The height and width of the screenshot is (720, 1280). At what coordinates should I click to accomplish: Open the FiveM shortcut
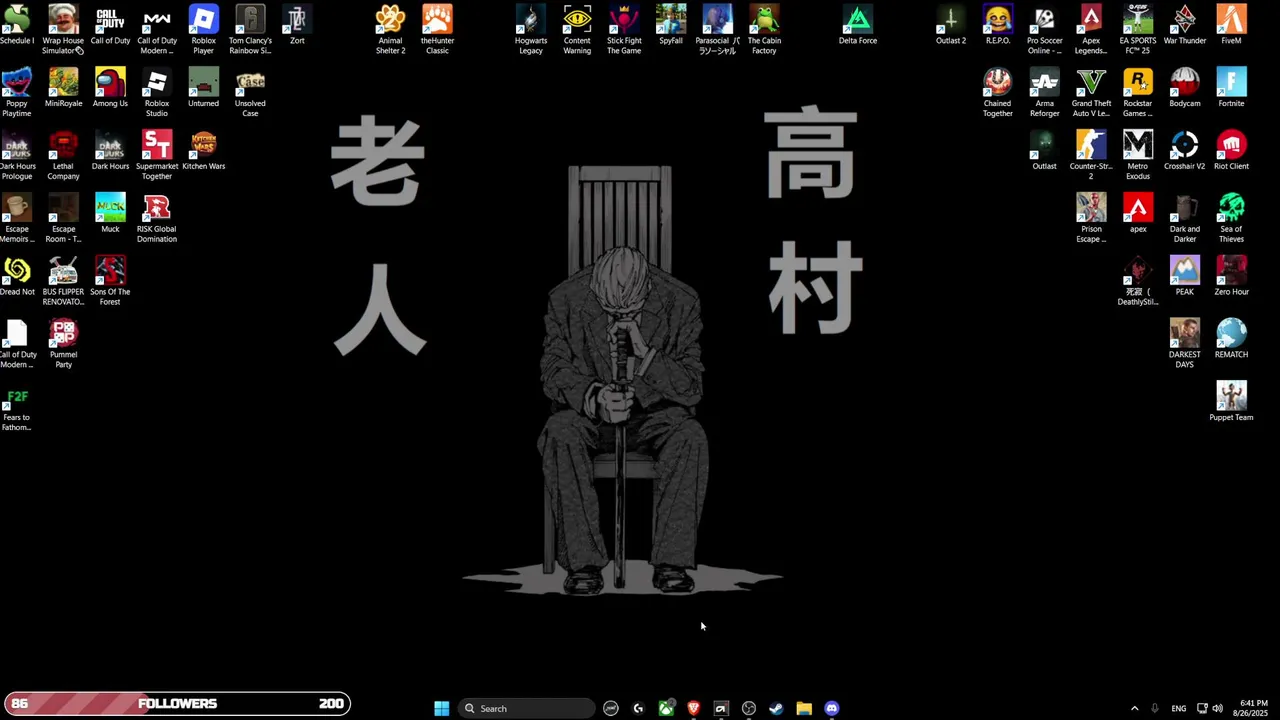click(1231, 26)
